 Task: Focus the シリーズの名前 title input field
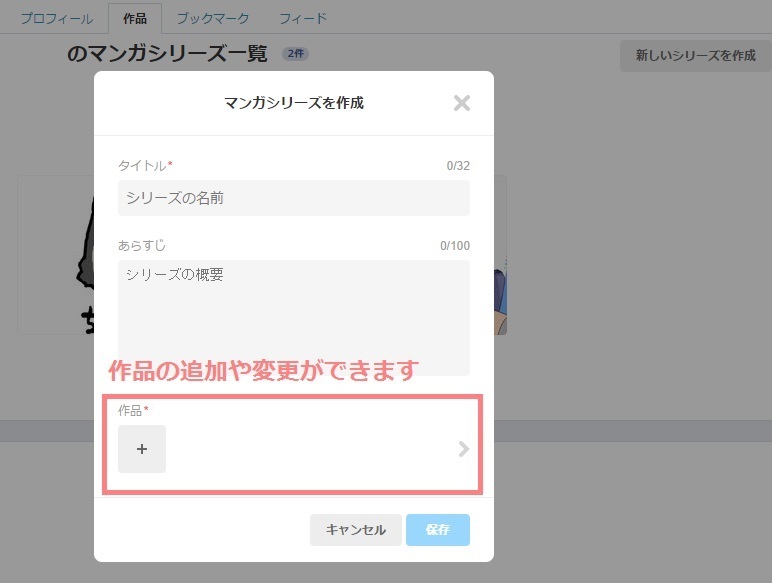point(293,198)
